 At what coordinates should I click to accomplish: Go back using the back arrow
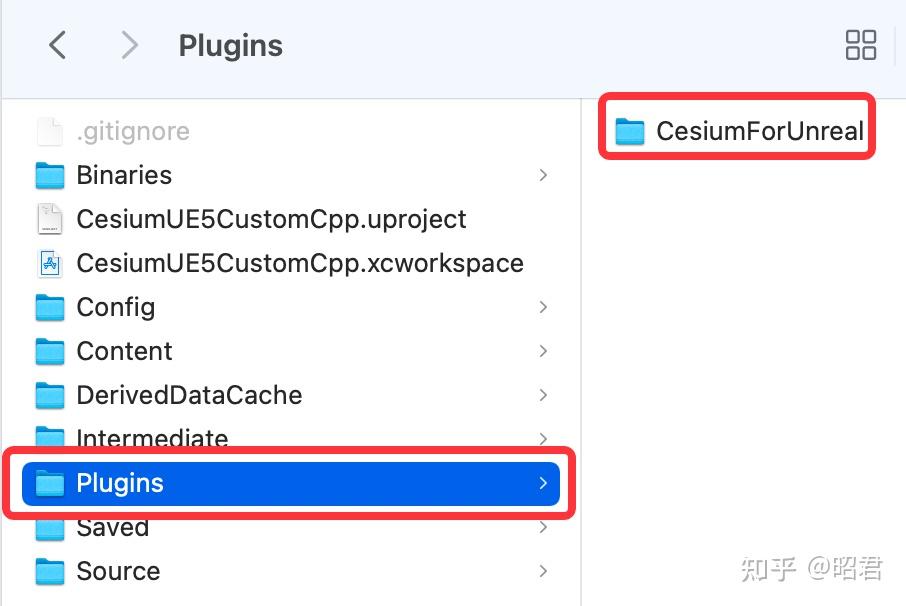pos(57,44)
